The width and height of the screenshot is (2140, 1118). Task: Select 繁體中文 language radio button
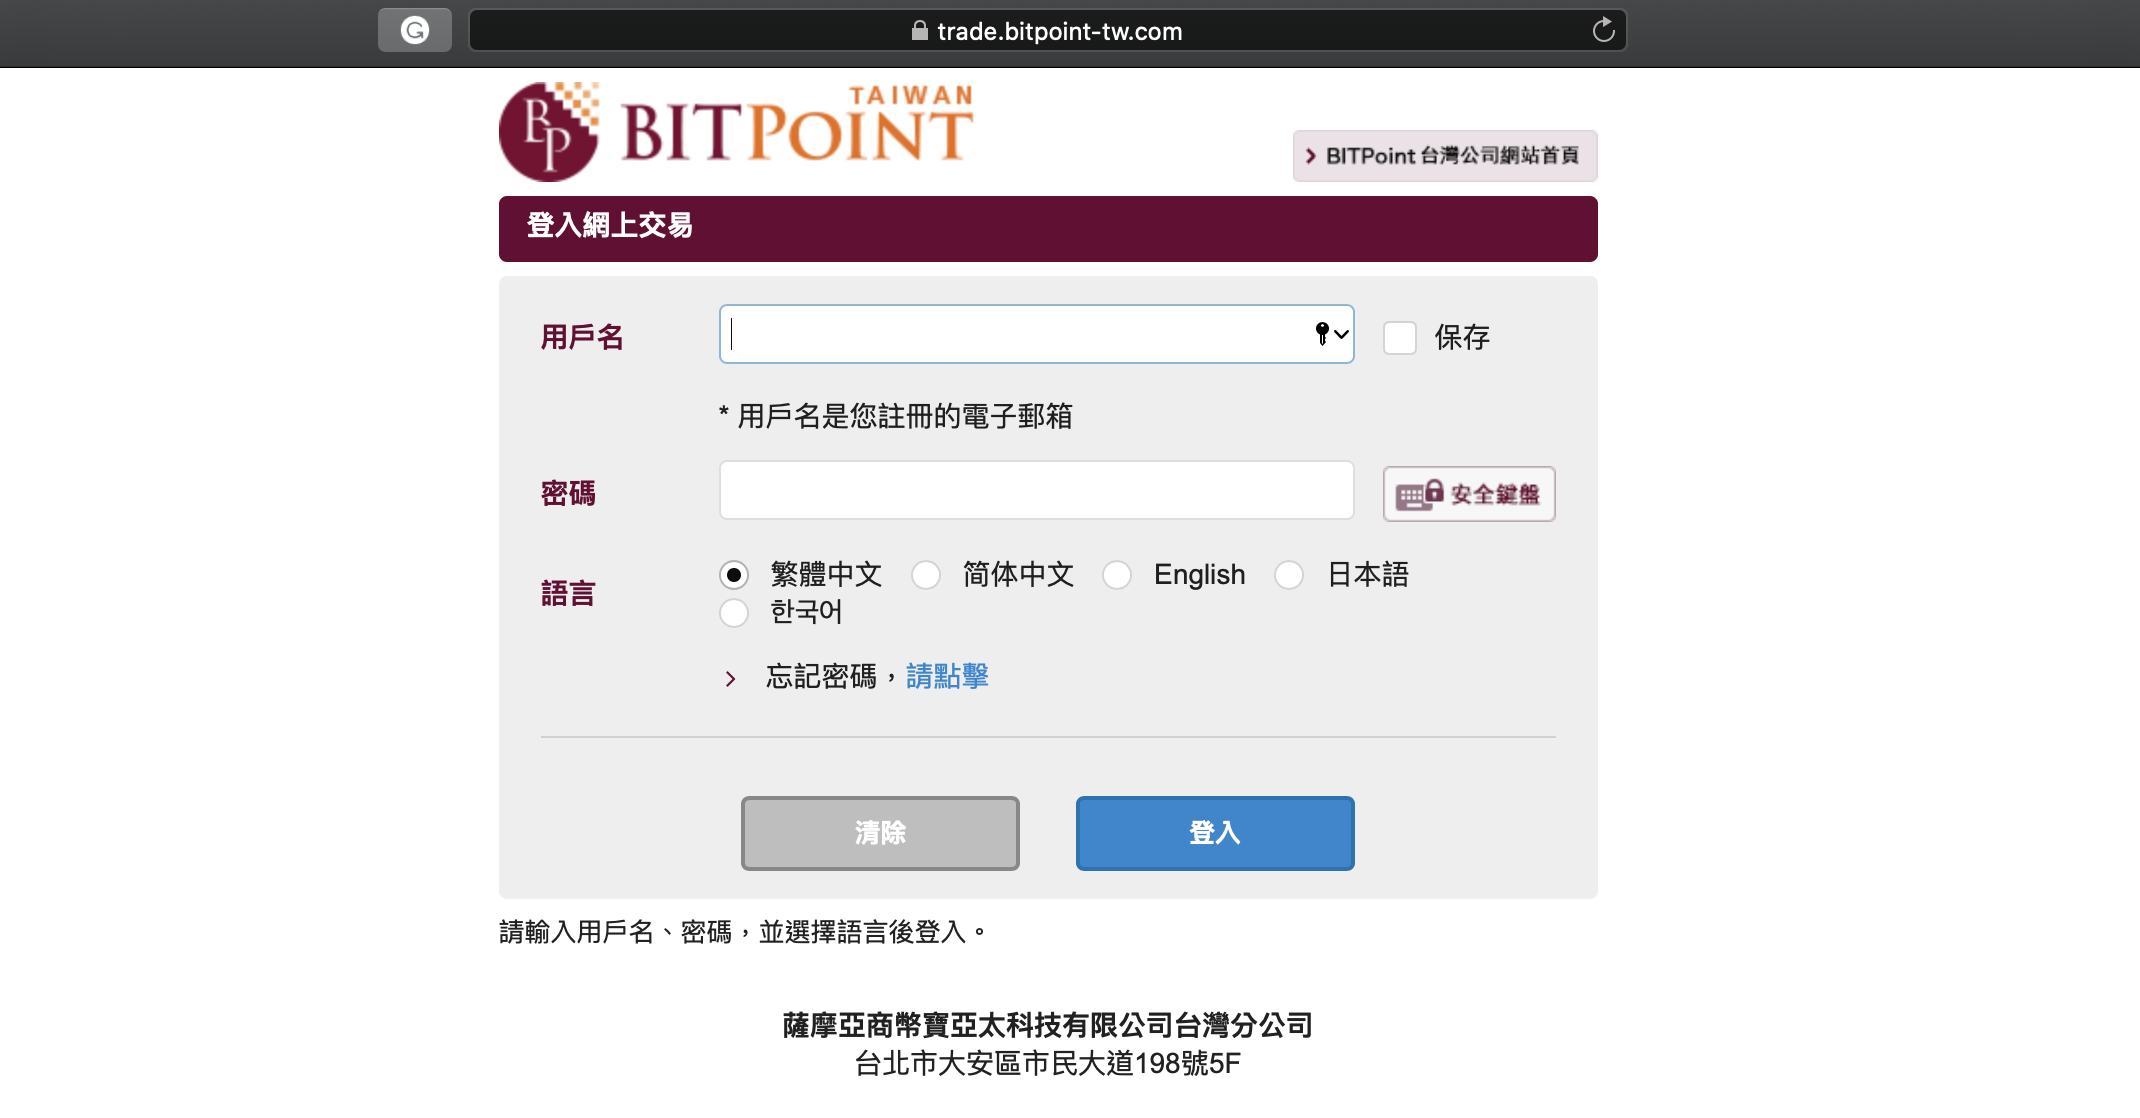pos(734,575)
